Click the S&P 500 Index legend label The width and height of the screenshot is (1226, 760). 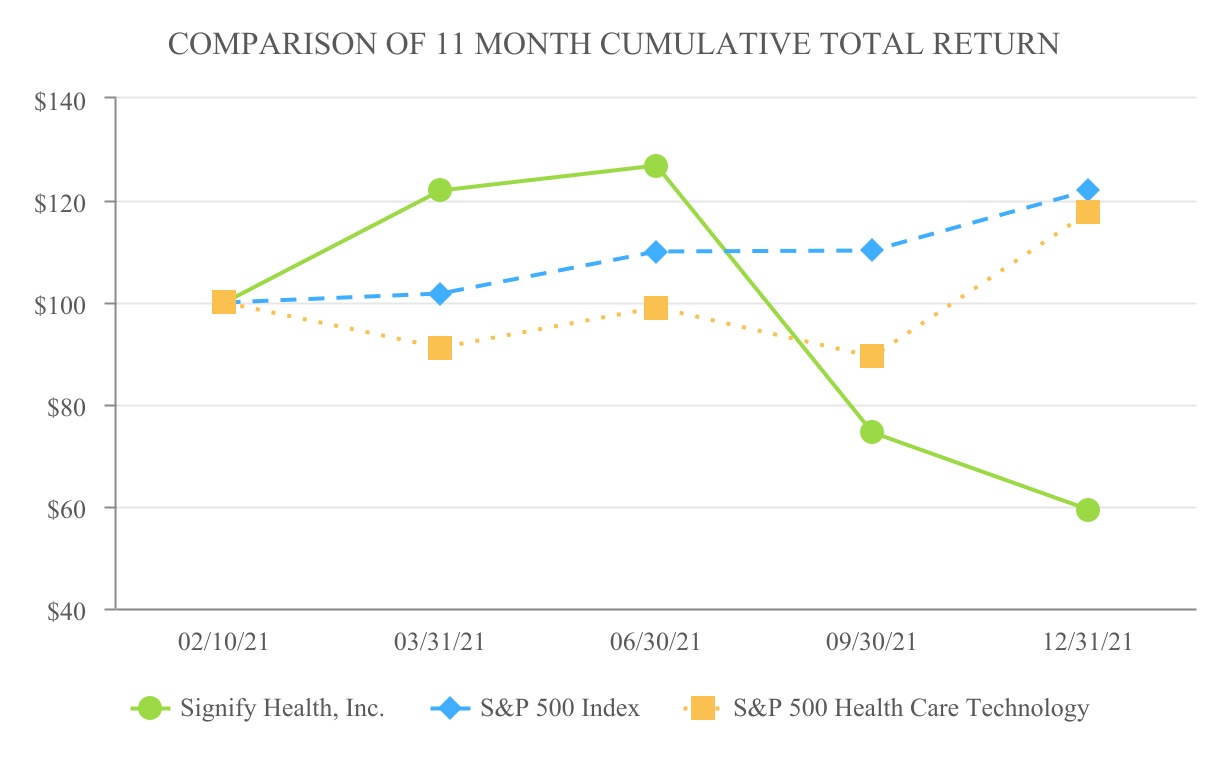click(x=559, y=709)
